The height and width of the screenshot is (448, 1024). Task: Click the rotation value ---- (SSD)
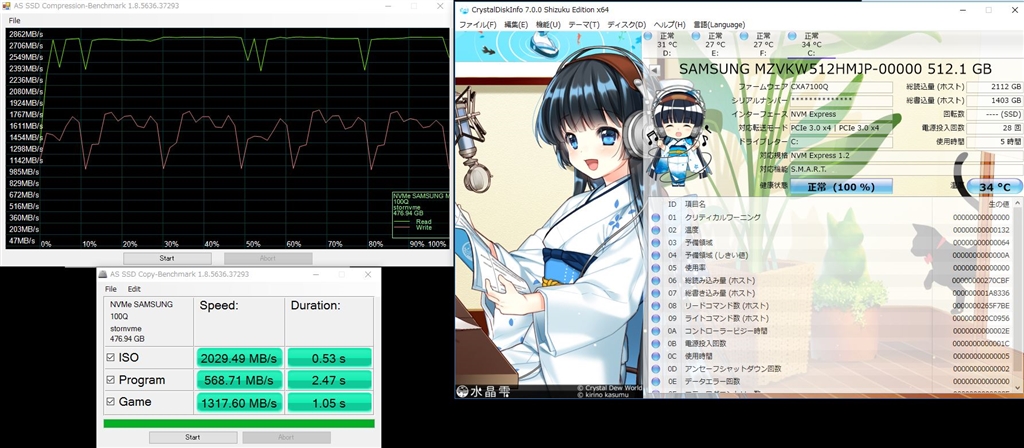click(x=995, y=114)
